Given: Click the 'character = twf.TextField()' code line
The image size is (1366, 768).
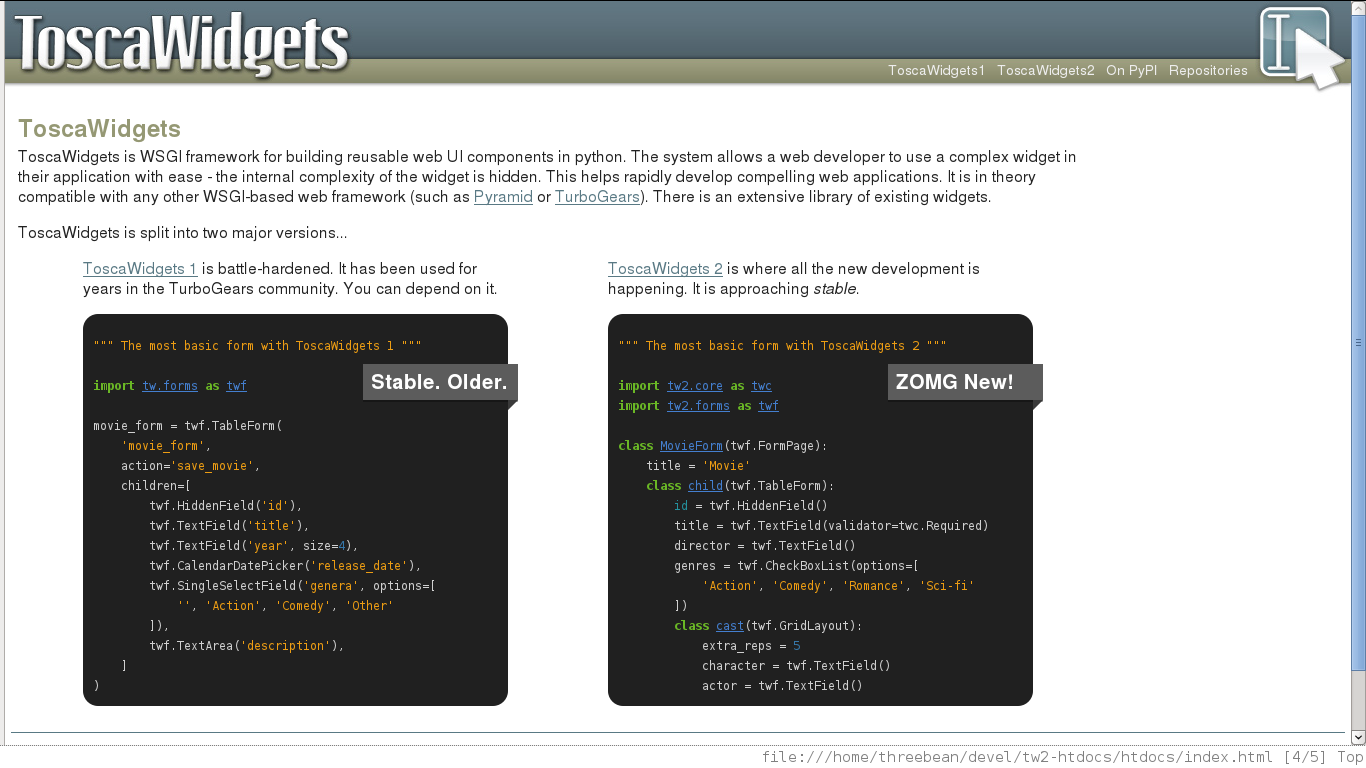Looking at the screenshot, I should (x=796, y=666).
